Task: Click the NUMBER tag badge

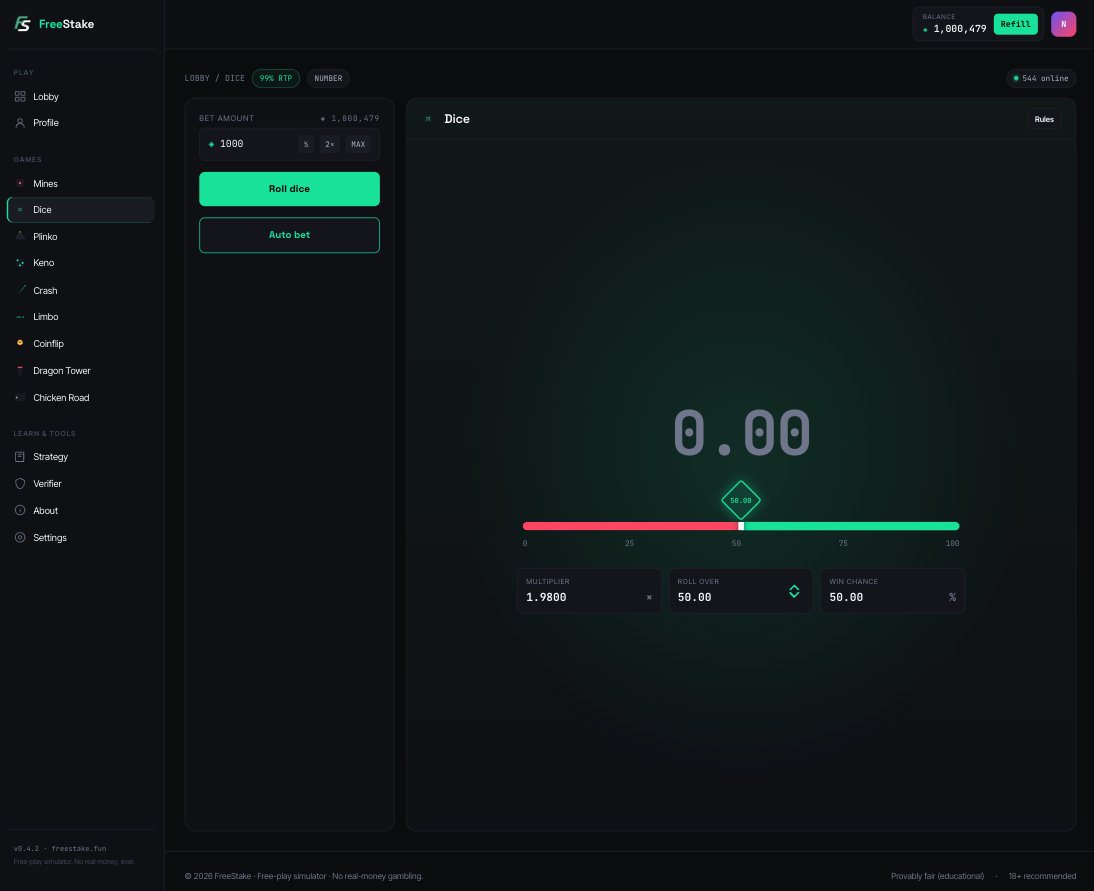Action: click(x=328, y=78)
